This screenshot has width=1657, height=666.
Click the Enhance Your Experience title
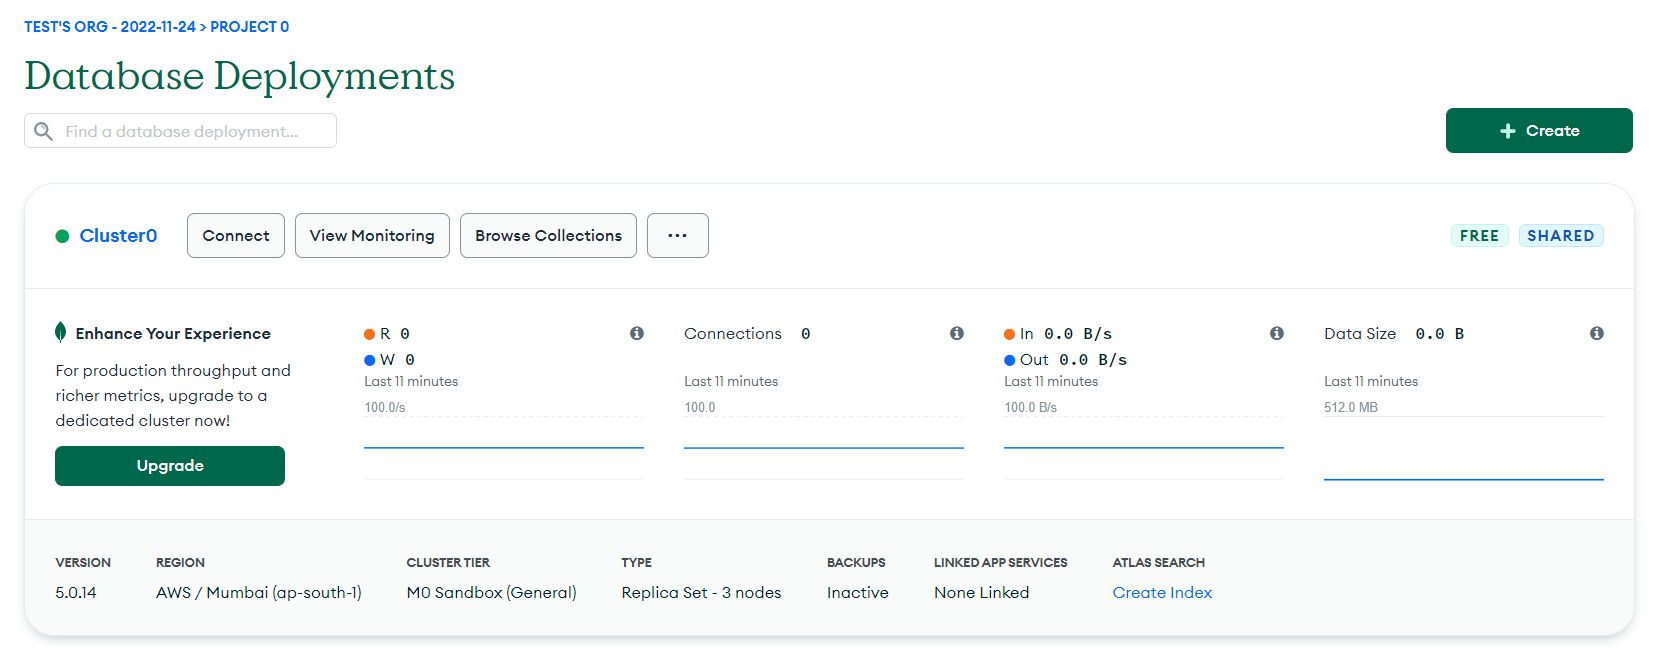pos(173,333)
